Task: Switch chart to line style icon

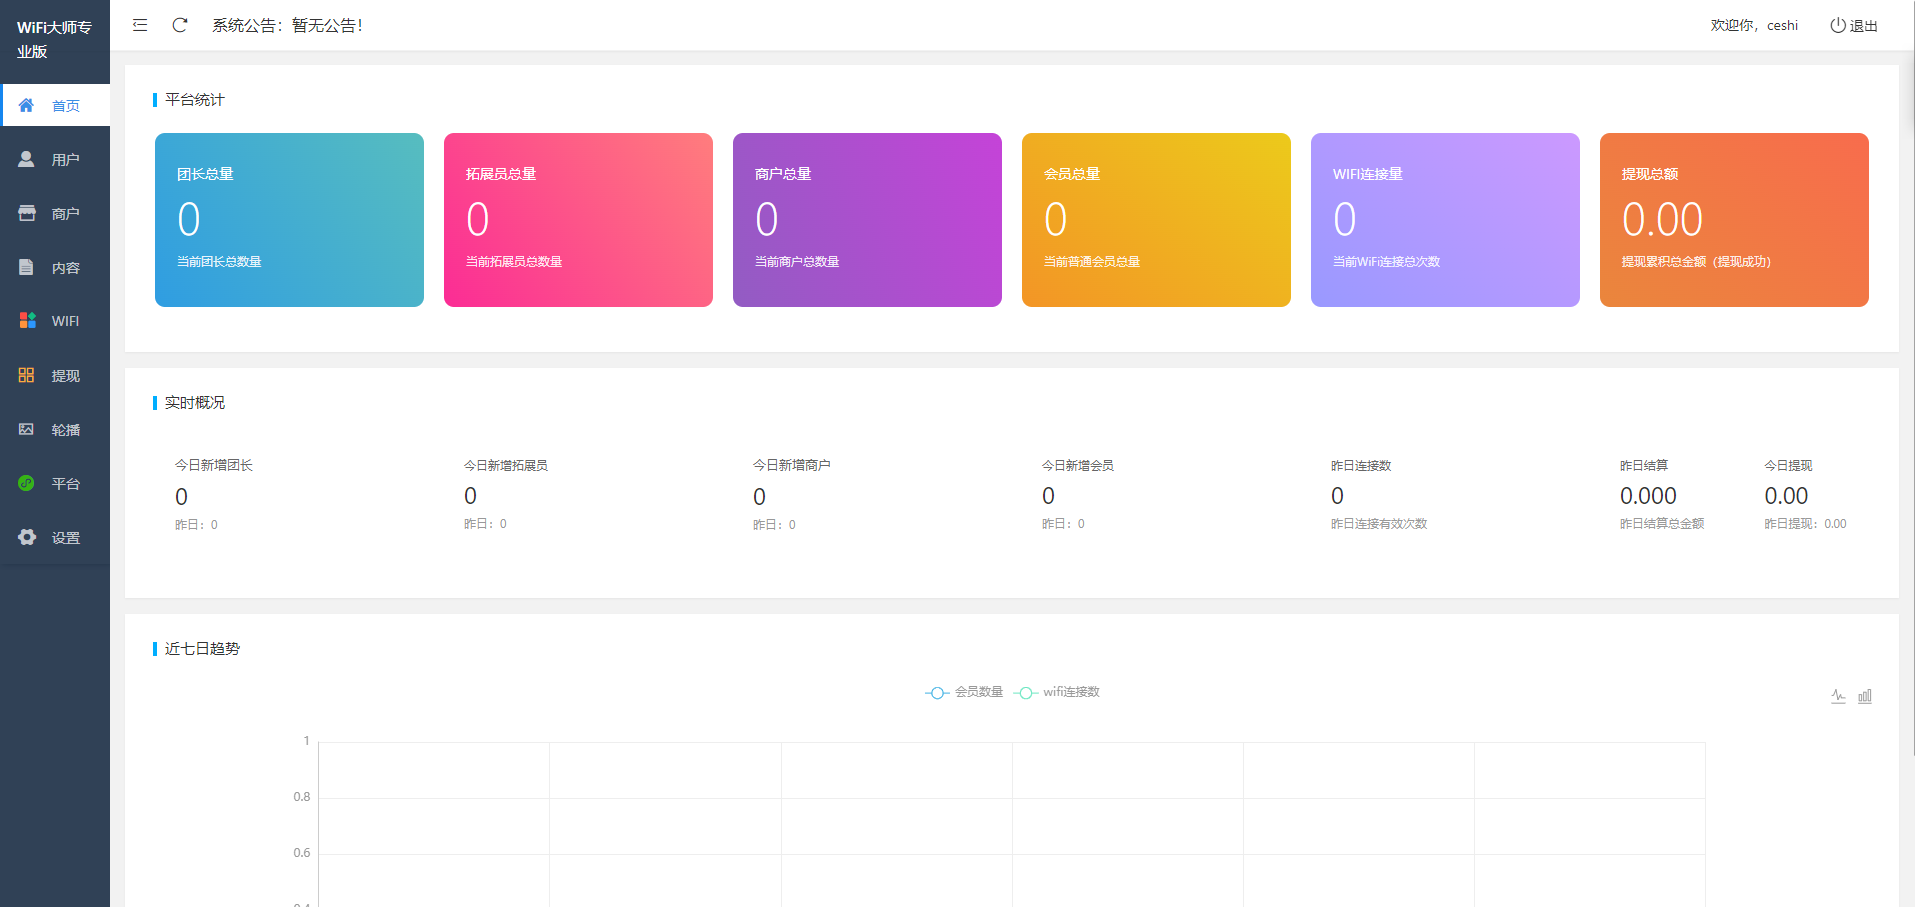Action: [x=1838, y=696]
